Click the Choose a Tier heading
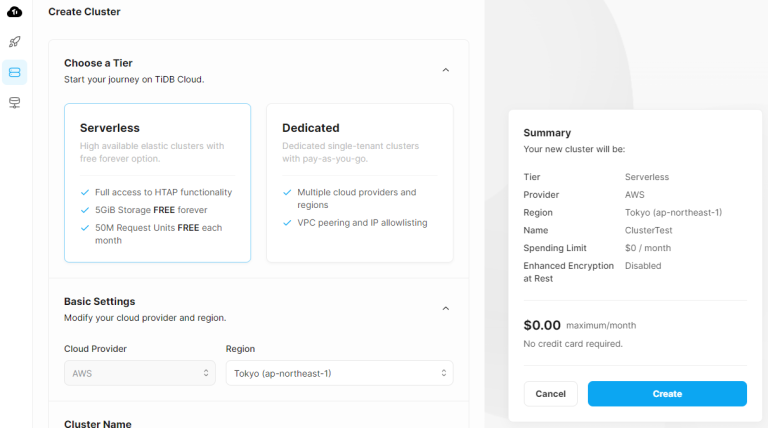Viewport: 768px width, 428px height. [x=98, y=63]
